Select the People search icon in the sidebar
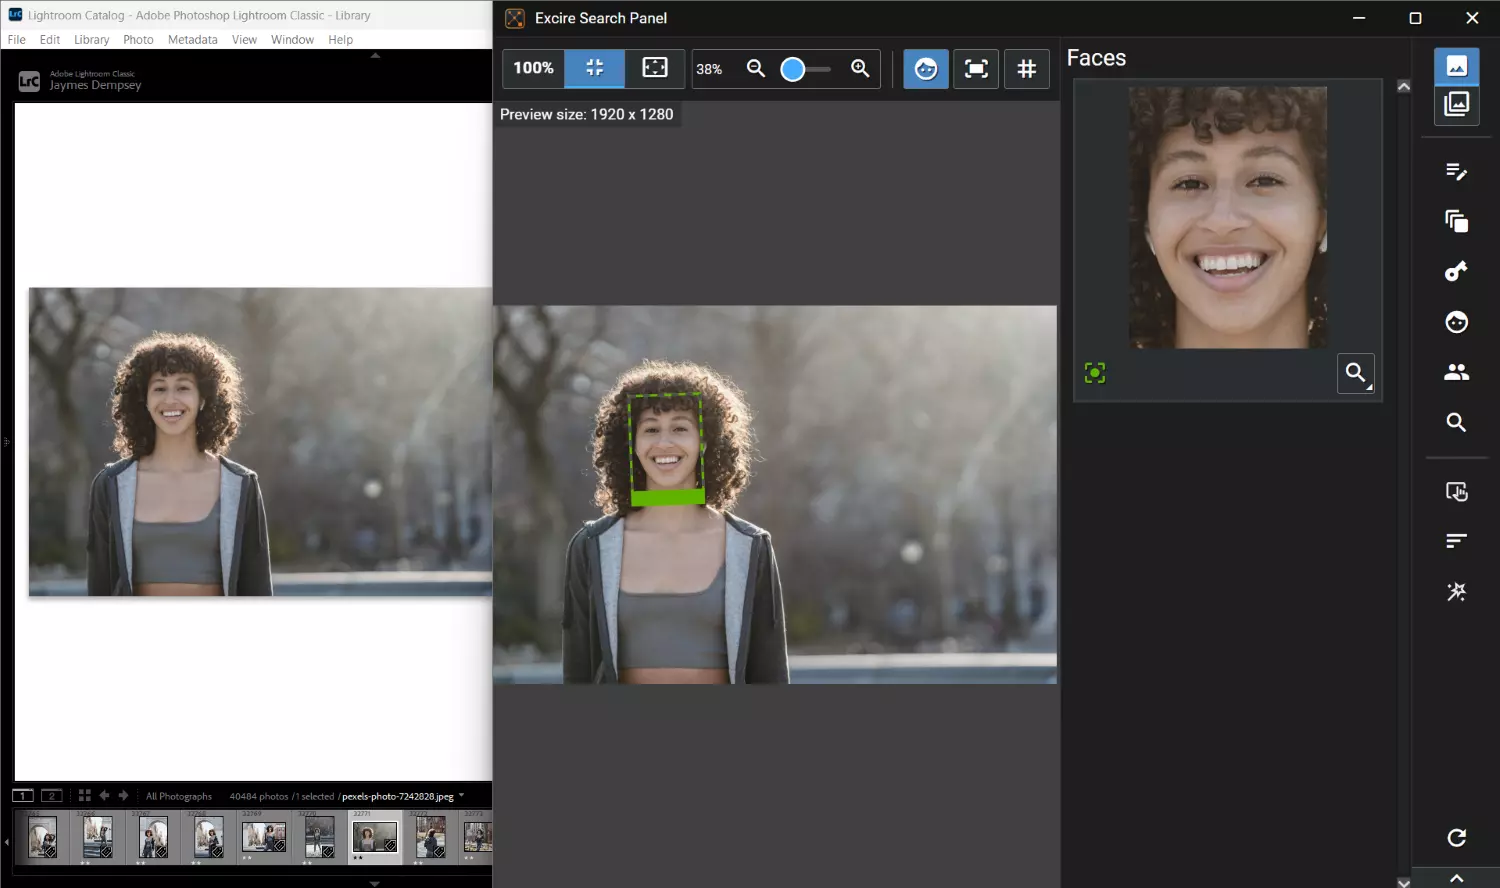Viewport: 1500px width, 888px height. (x=1456, y=372)
